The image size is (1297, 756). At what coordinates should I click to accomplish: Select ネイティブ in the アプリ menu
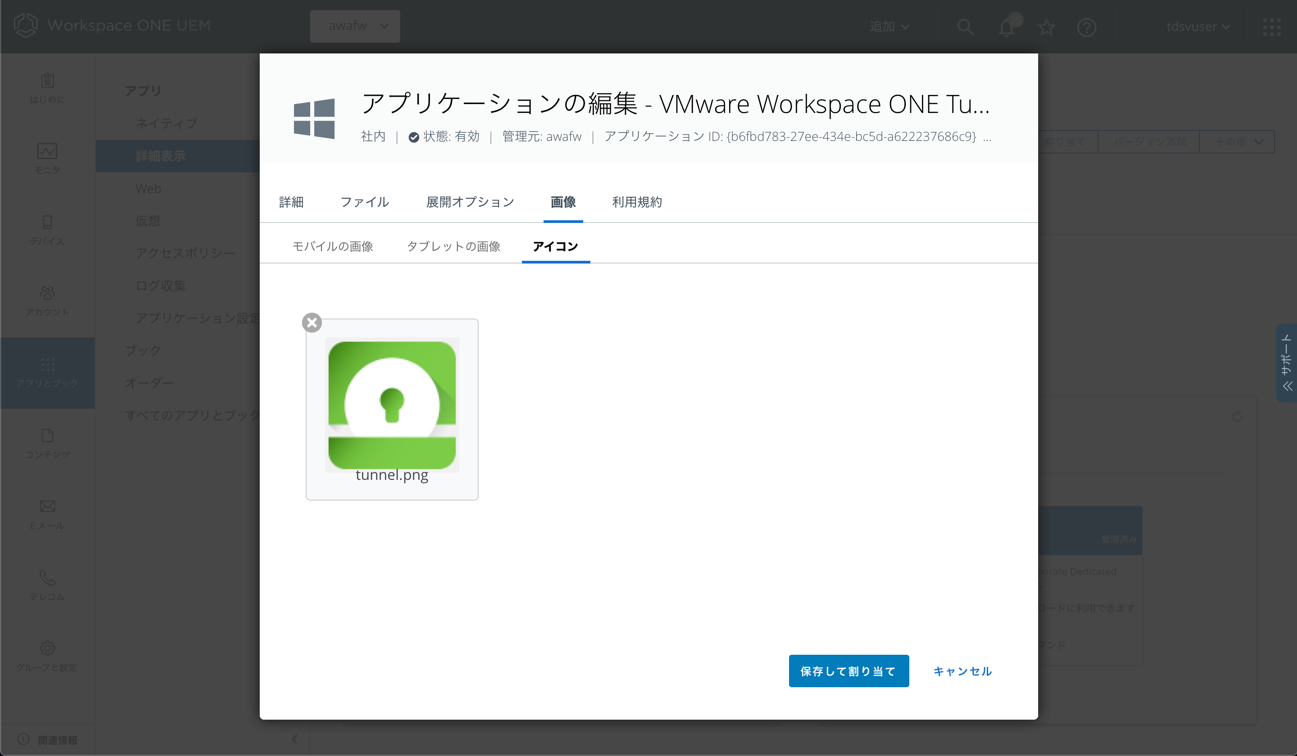click(166, 123)
